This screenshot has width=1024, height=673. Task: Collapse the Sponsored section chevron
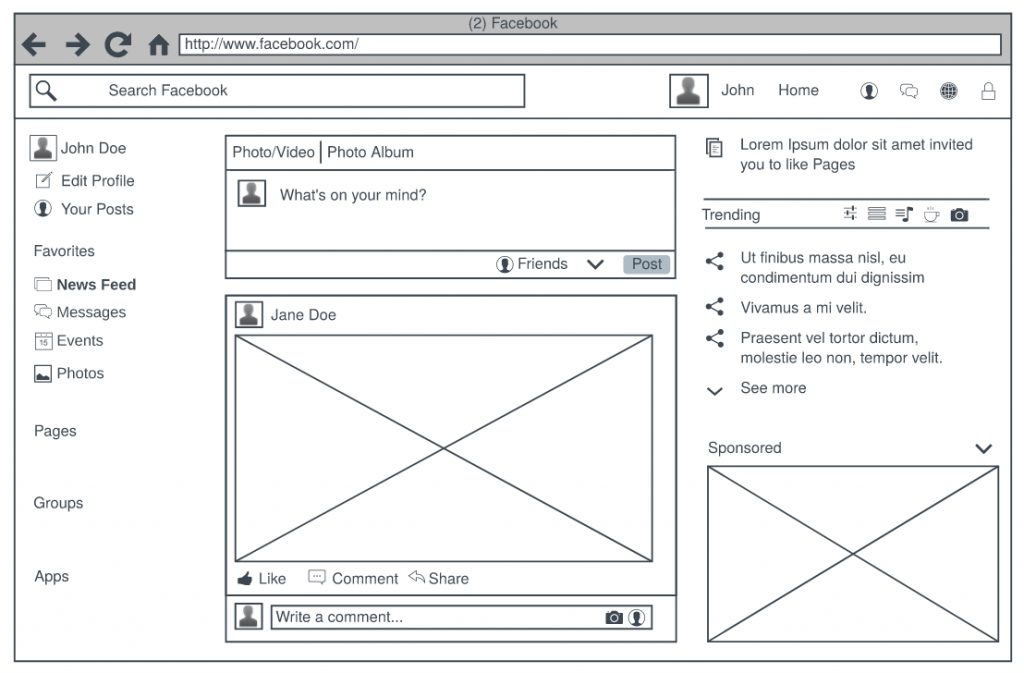click(x=983, y=448)
